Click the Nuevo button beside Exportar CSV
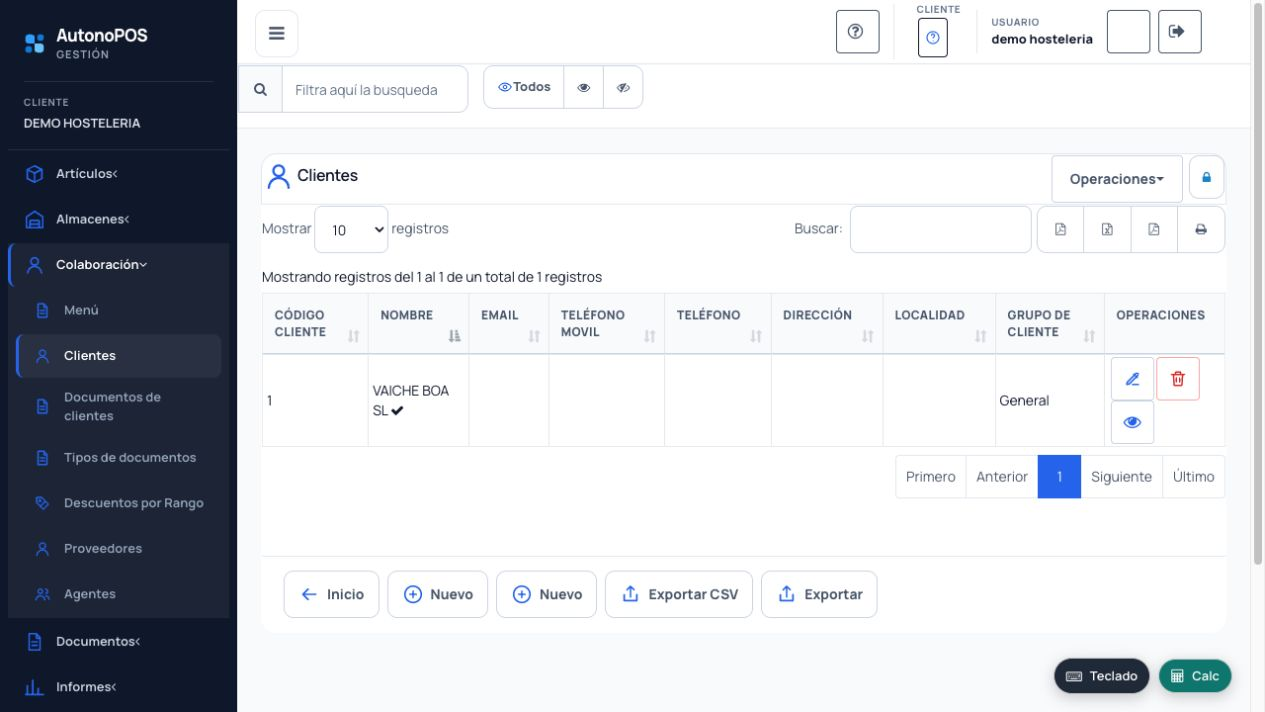Viewport: 1265px width, 712px height. click(547, 594)
